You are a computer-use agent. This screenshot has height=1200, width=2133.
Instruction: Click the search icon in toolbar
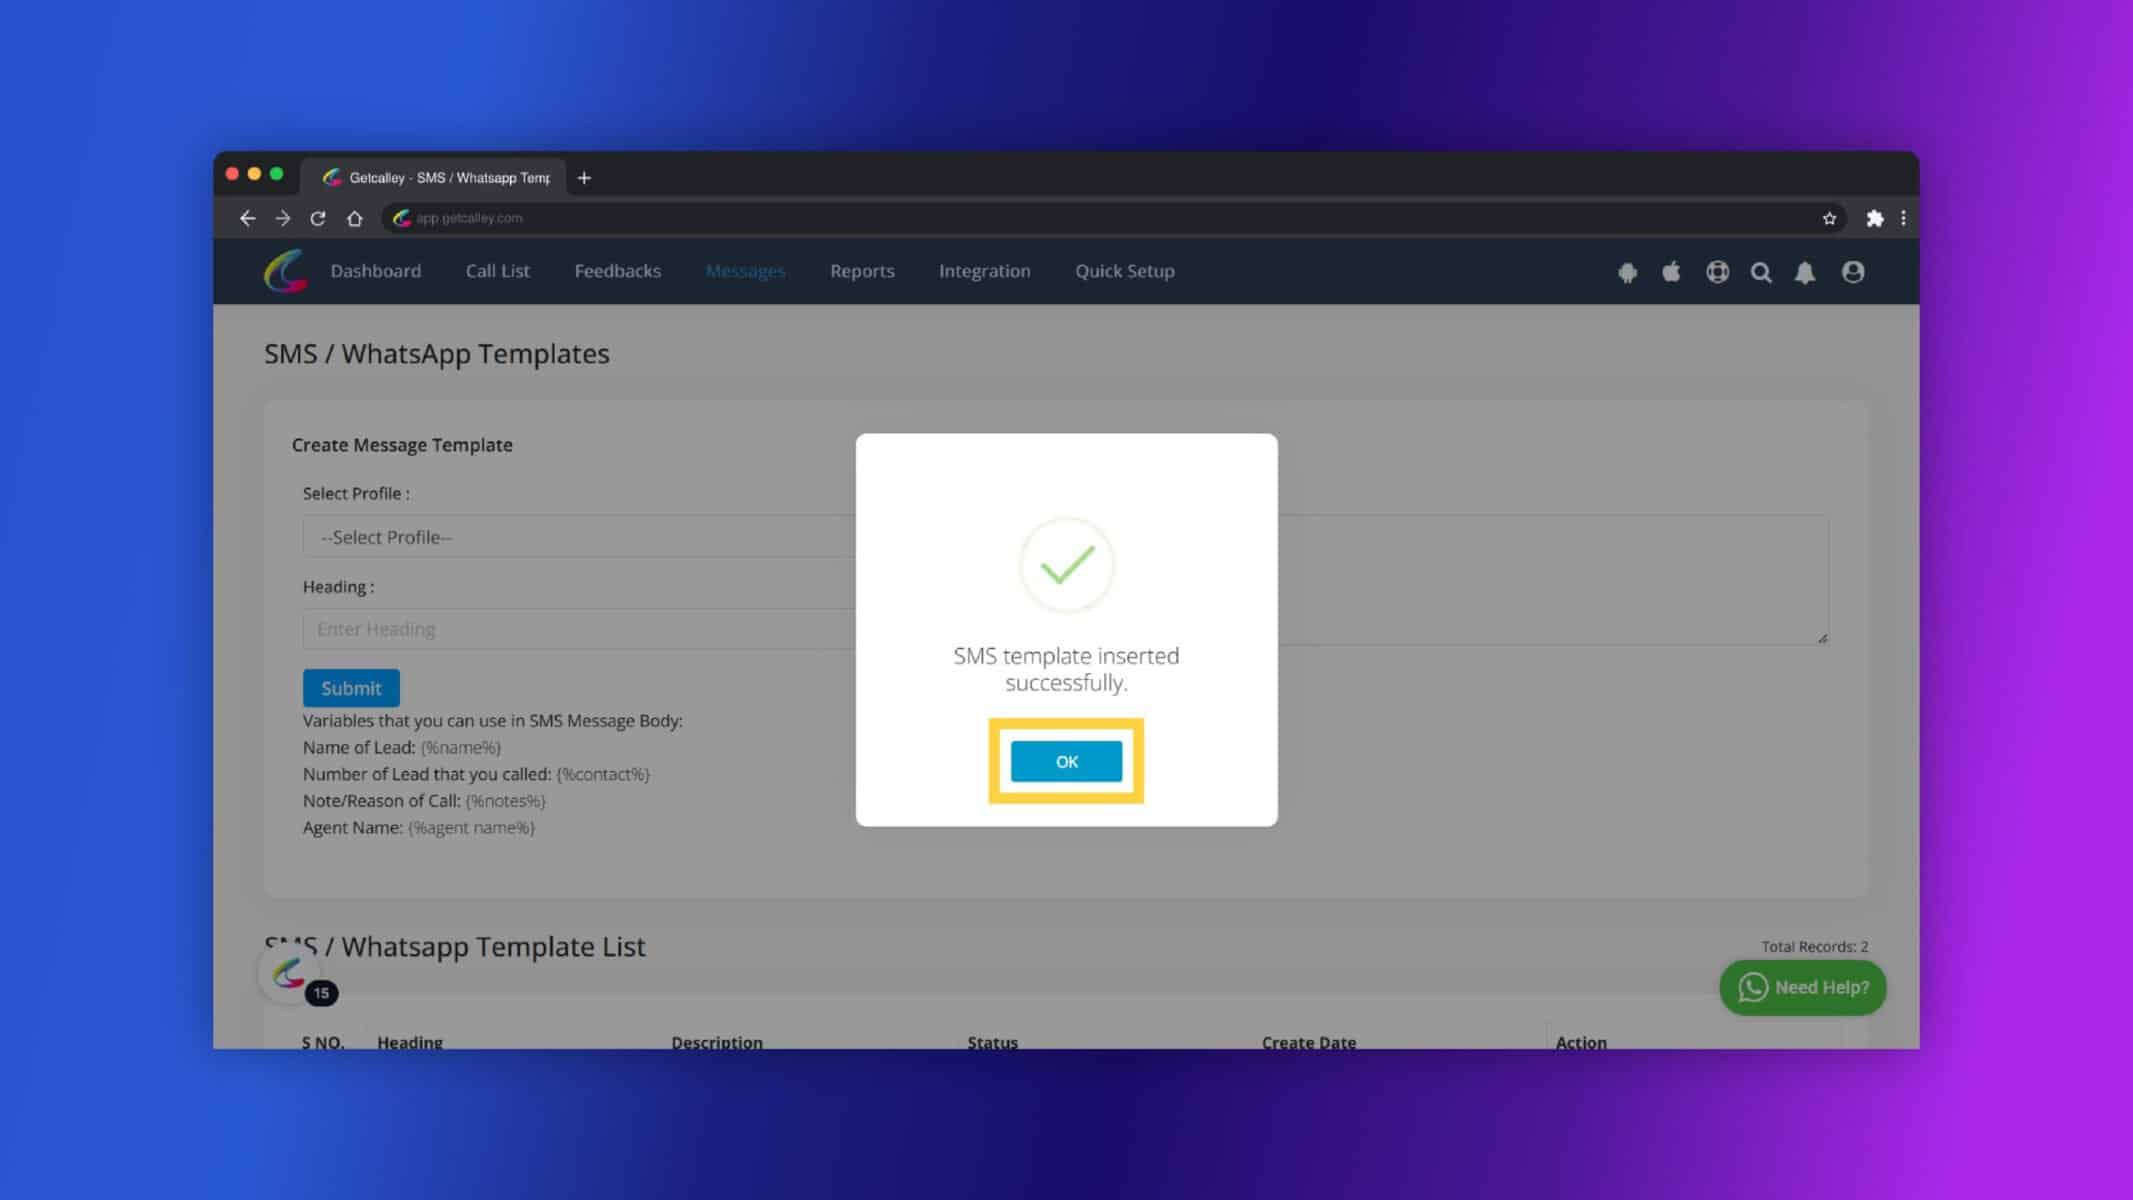click(1761, 271)
